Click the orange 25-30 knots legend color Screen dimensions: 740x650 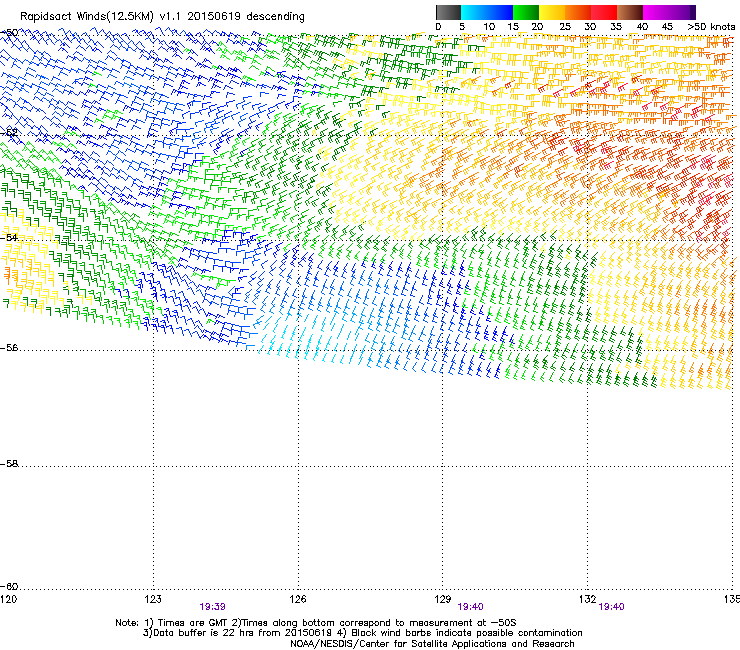tap(578, 12)
